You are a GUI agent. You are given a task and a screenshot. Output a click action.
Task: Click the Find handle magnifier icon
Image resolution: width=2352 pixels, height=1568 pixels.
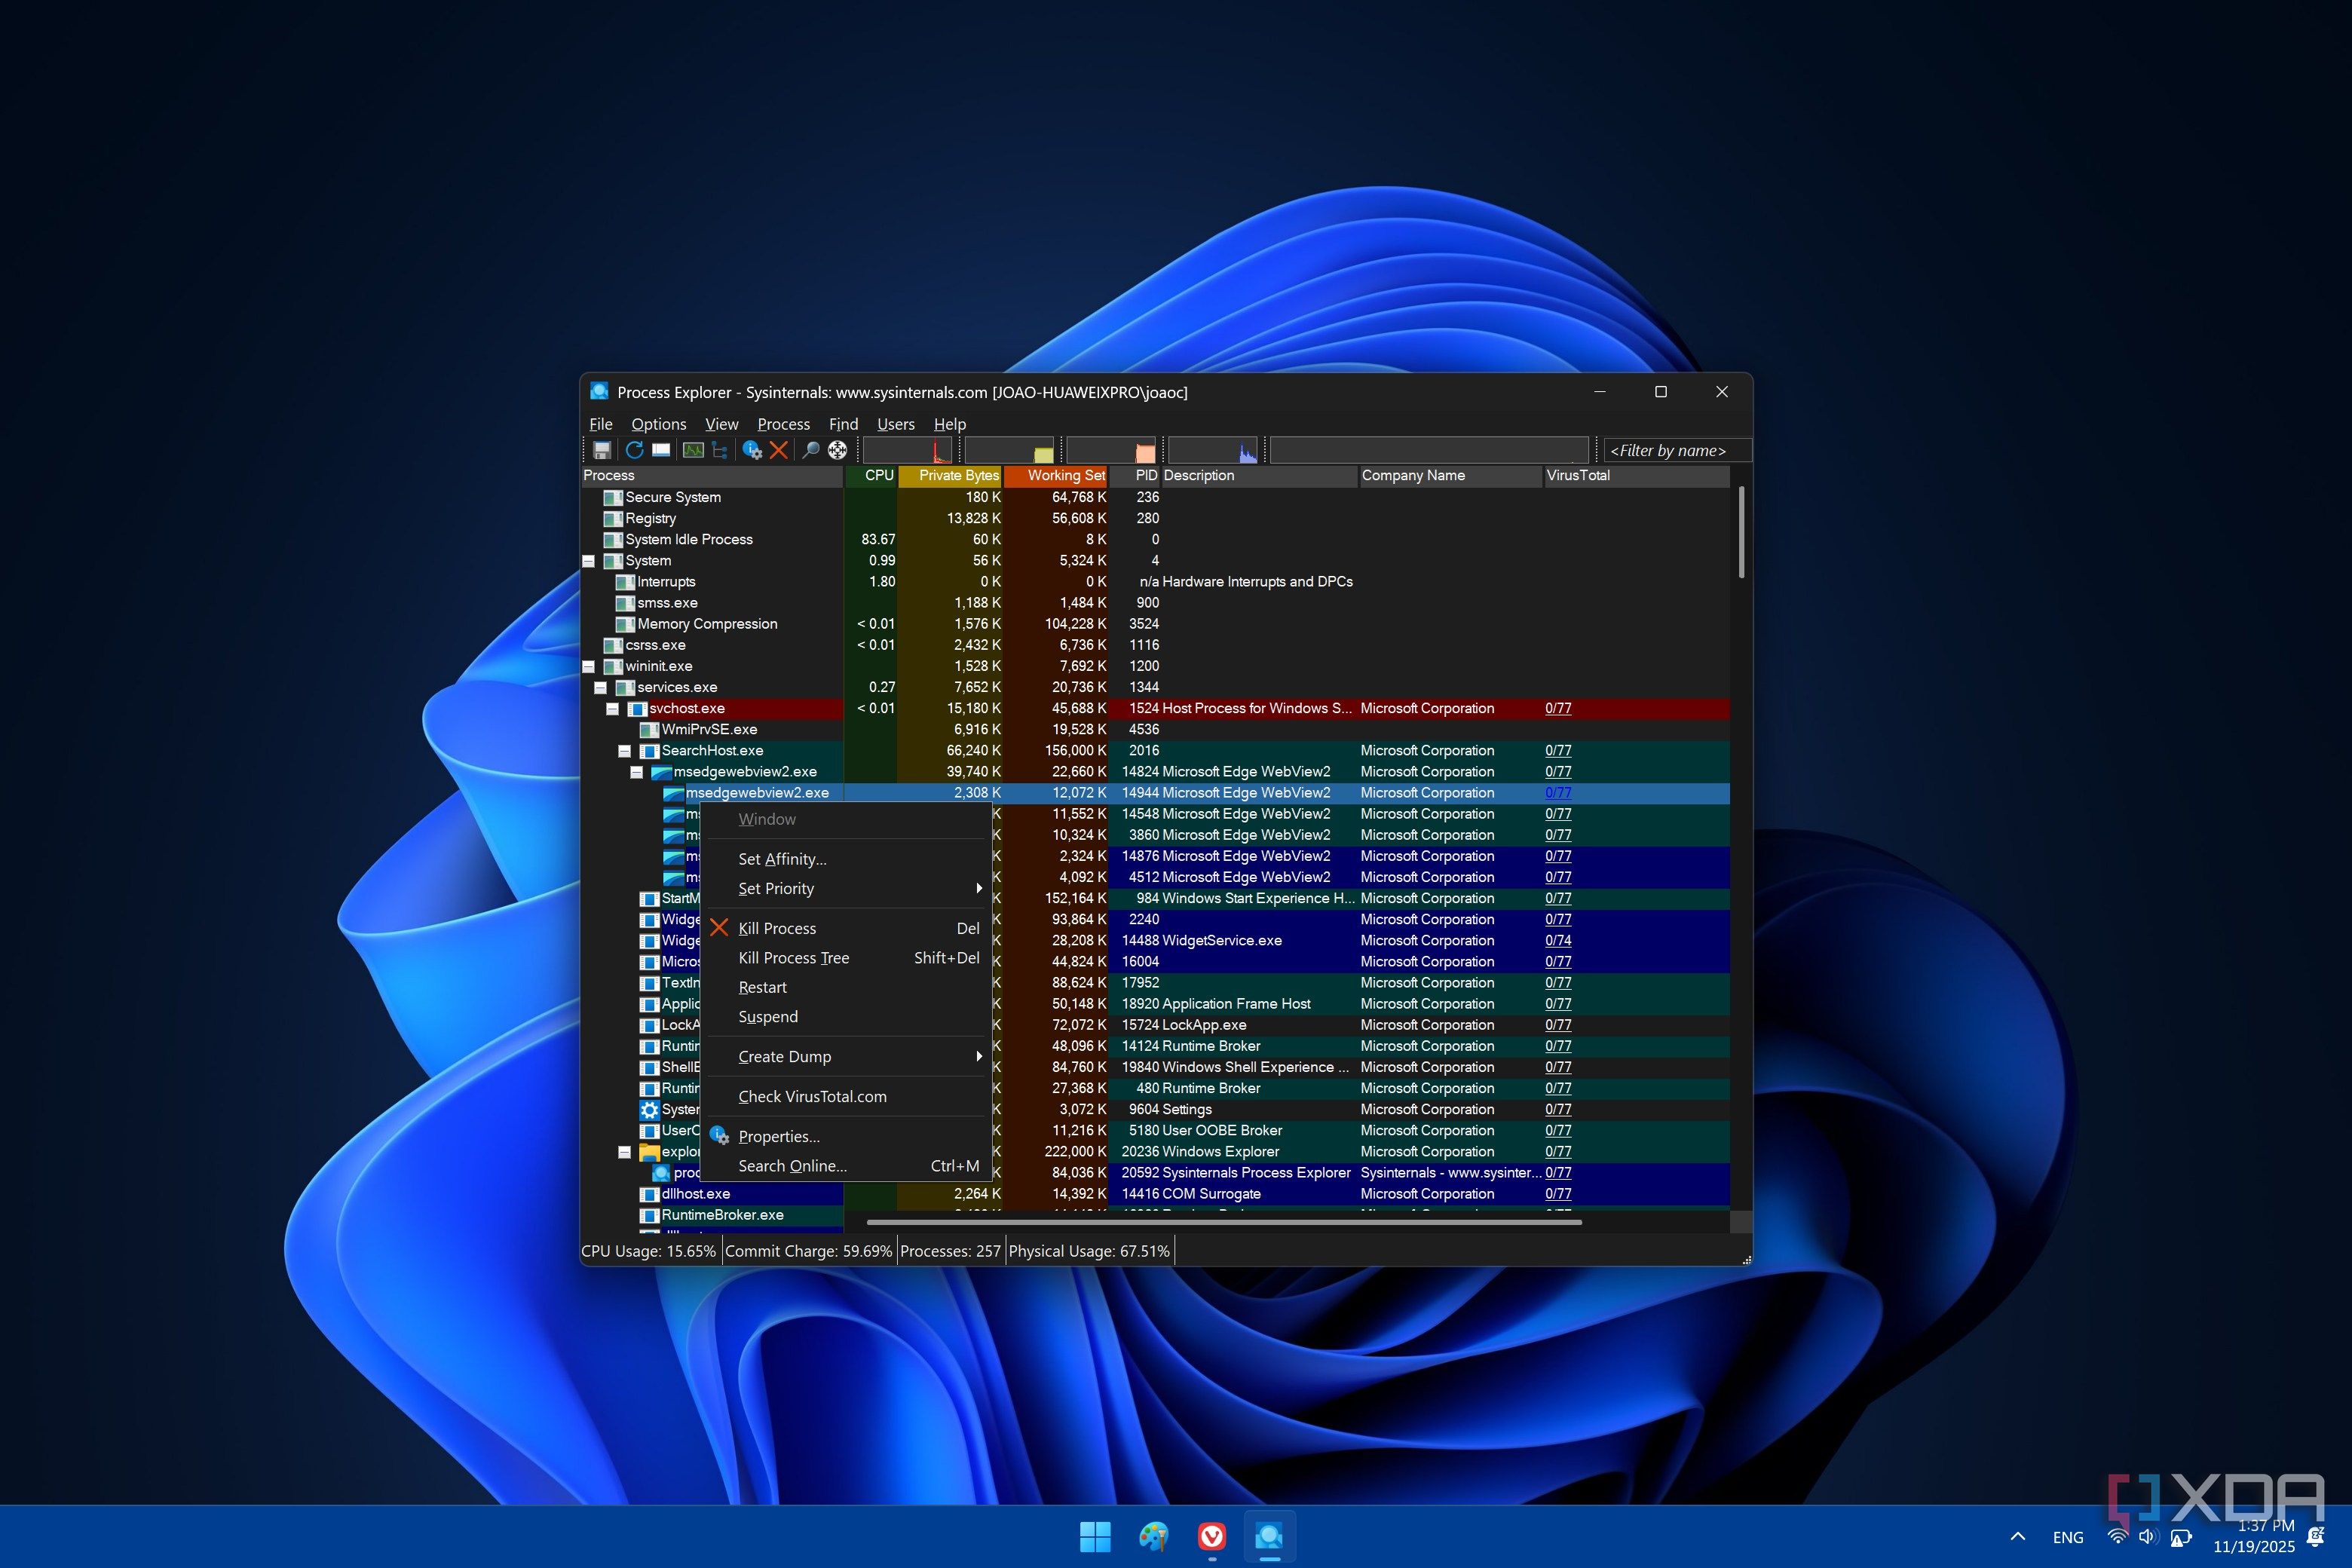point(811,450)
